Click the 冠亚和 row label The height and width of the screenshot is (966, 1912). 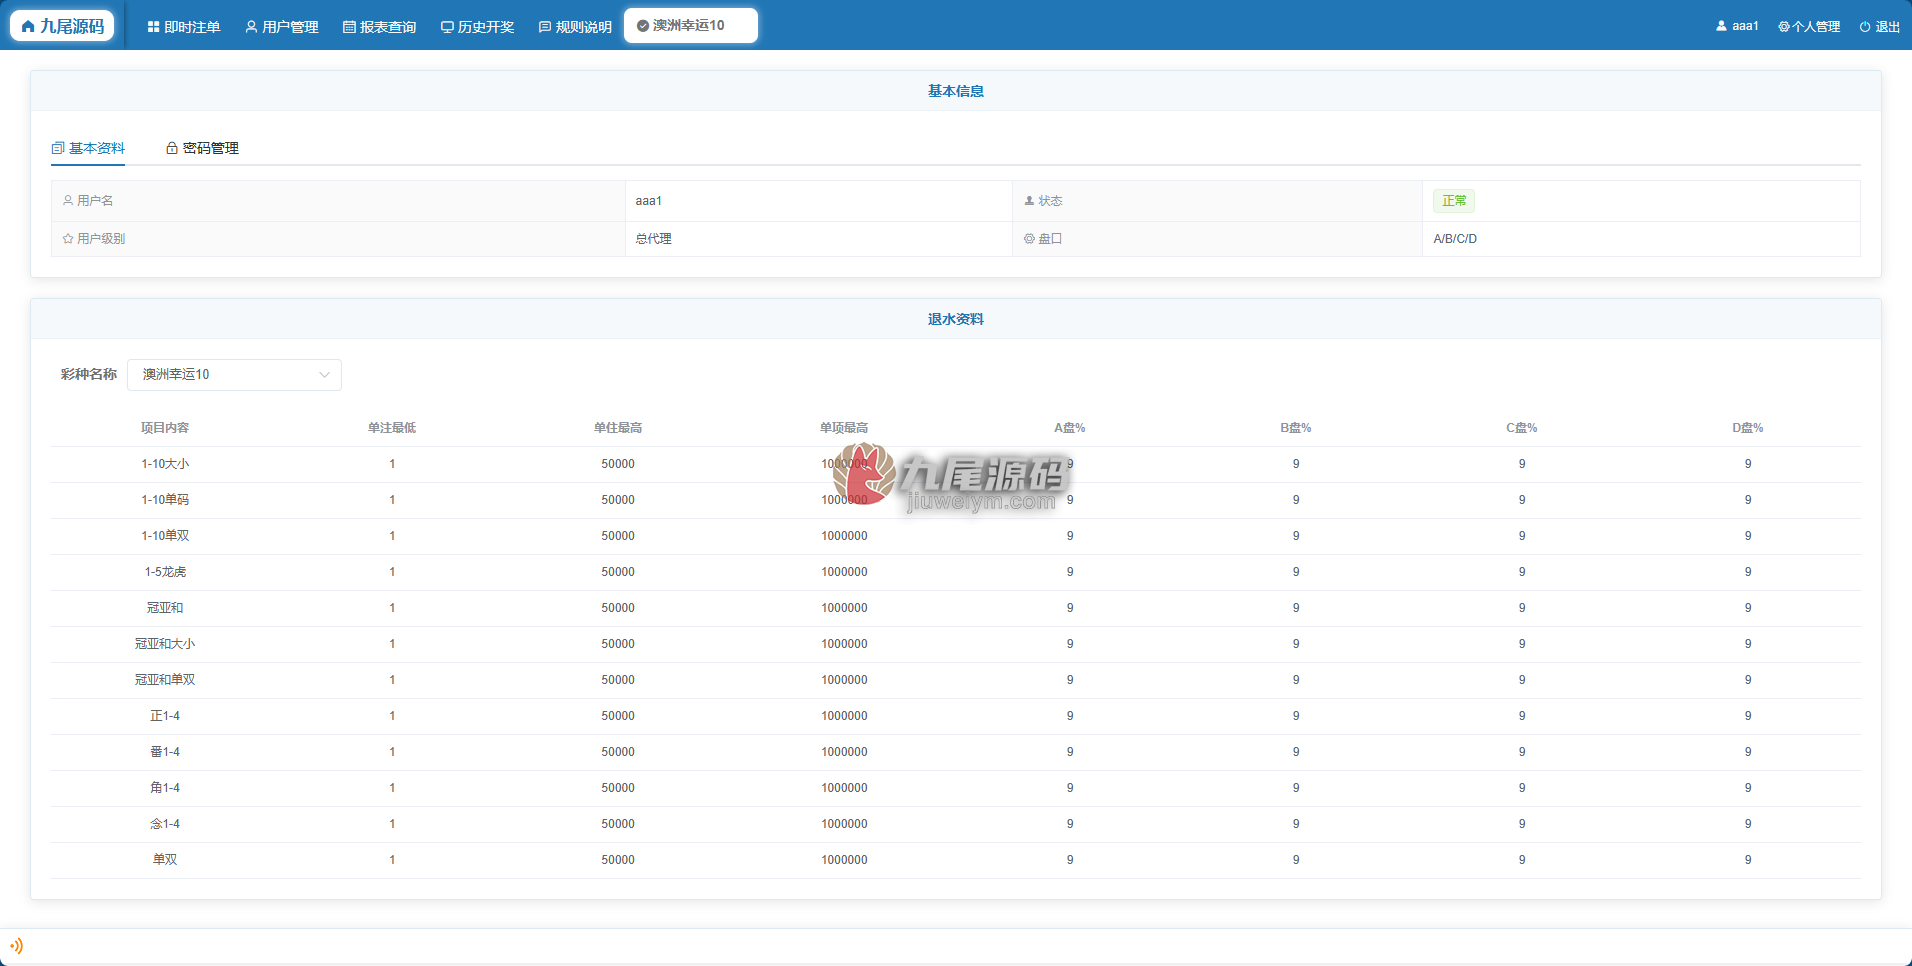[165, 608]
